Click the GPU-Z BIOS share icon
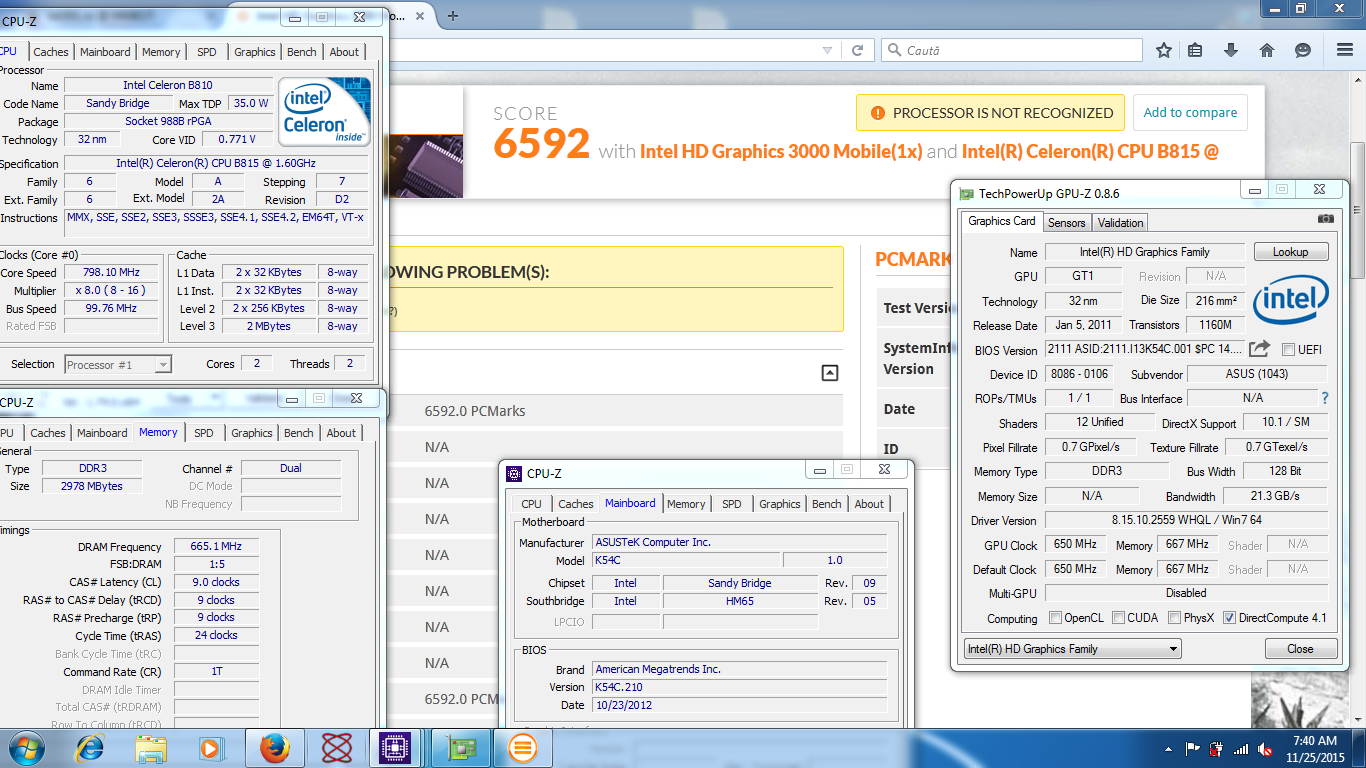Viewport: 1366px width, 768px height. pos(1260,348)
